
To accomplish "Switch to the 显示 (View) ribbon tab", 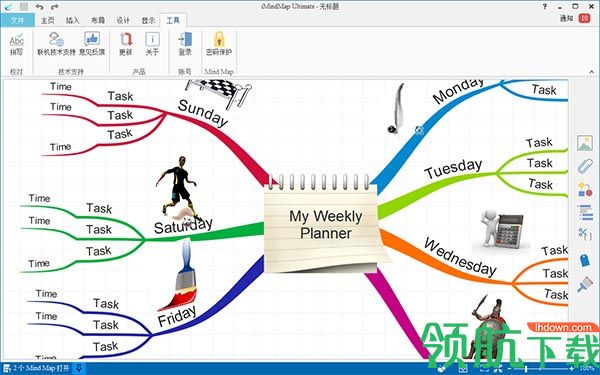I will click(148, 20).
